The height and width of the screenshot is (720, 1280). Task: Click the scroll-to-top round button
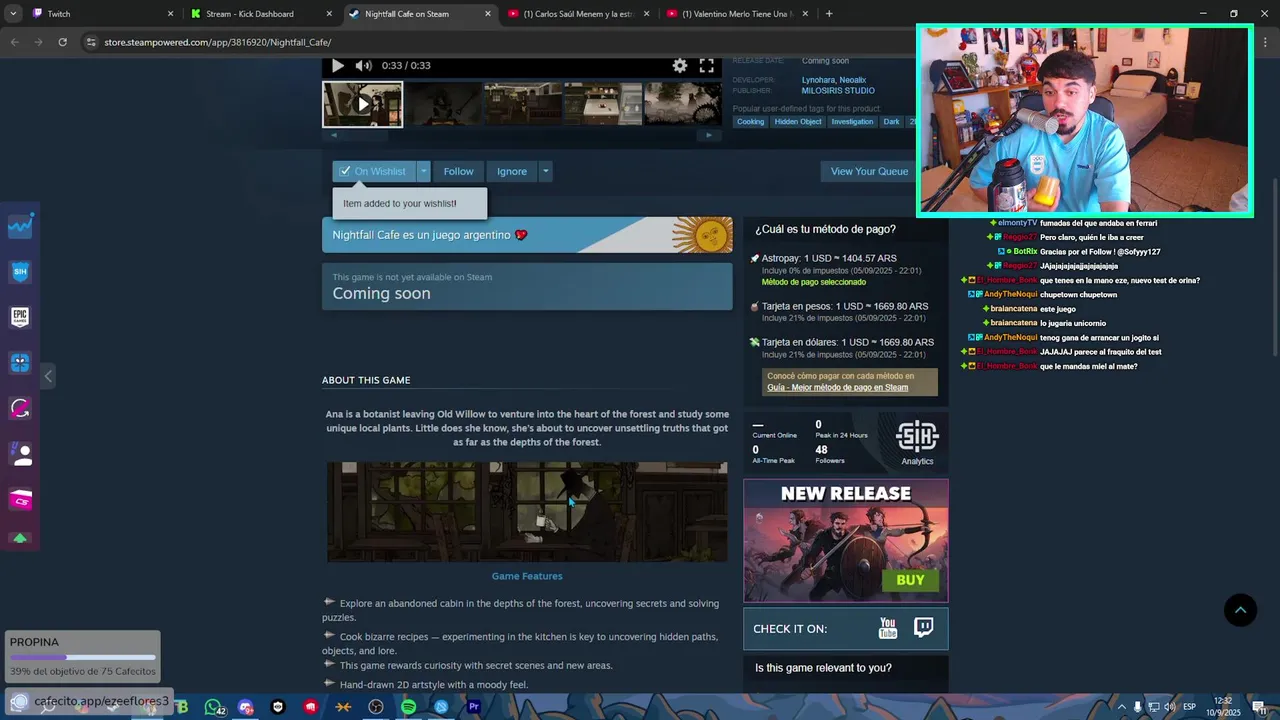[x=1240, y=610]
